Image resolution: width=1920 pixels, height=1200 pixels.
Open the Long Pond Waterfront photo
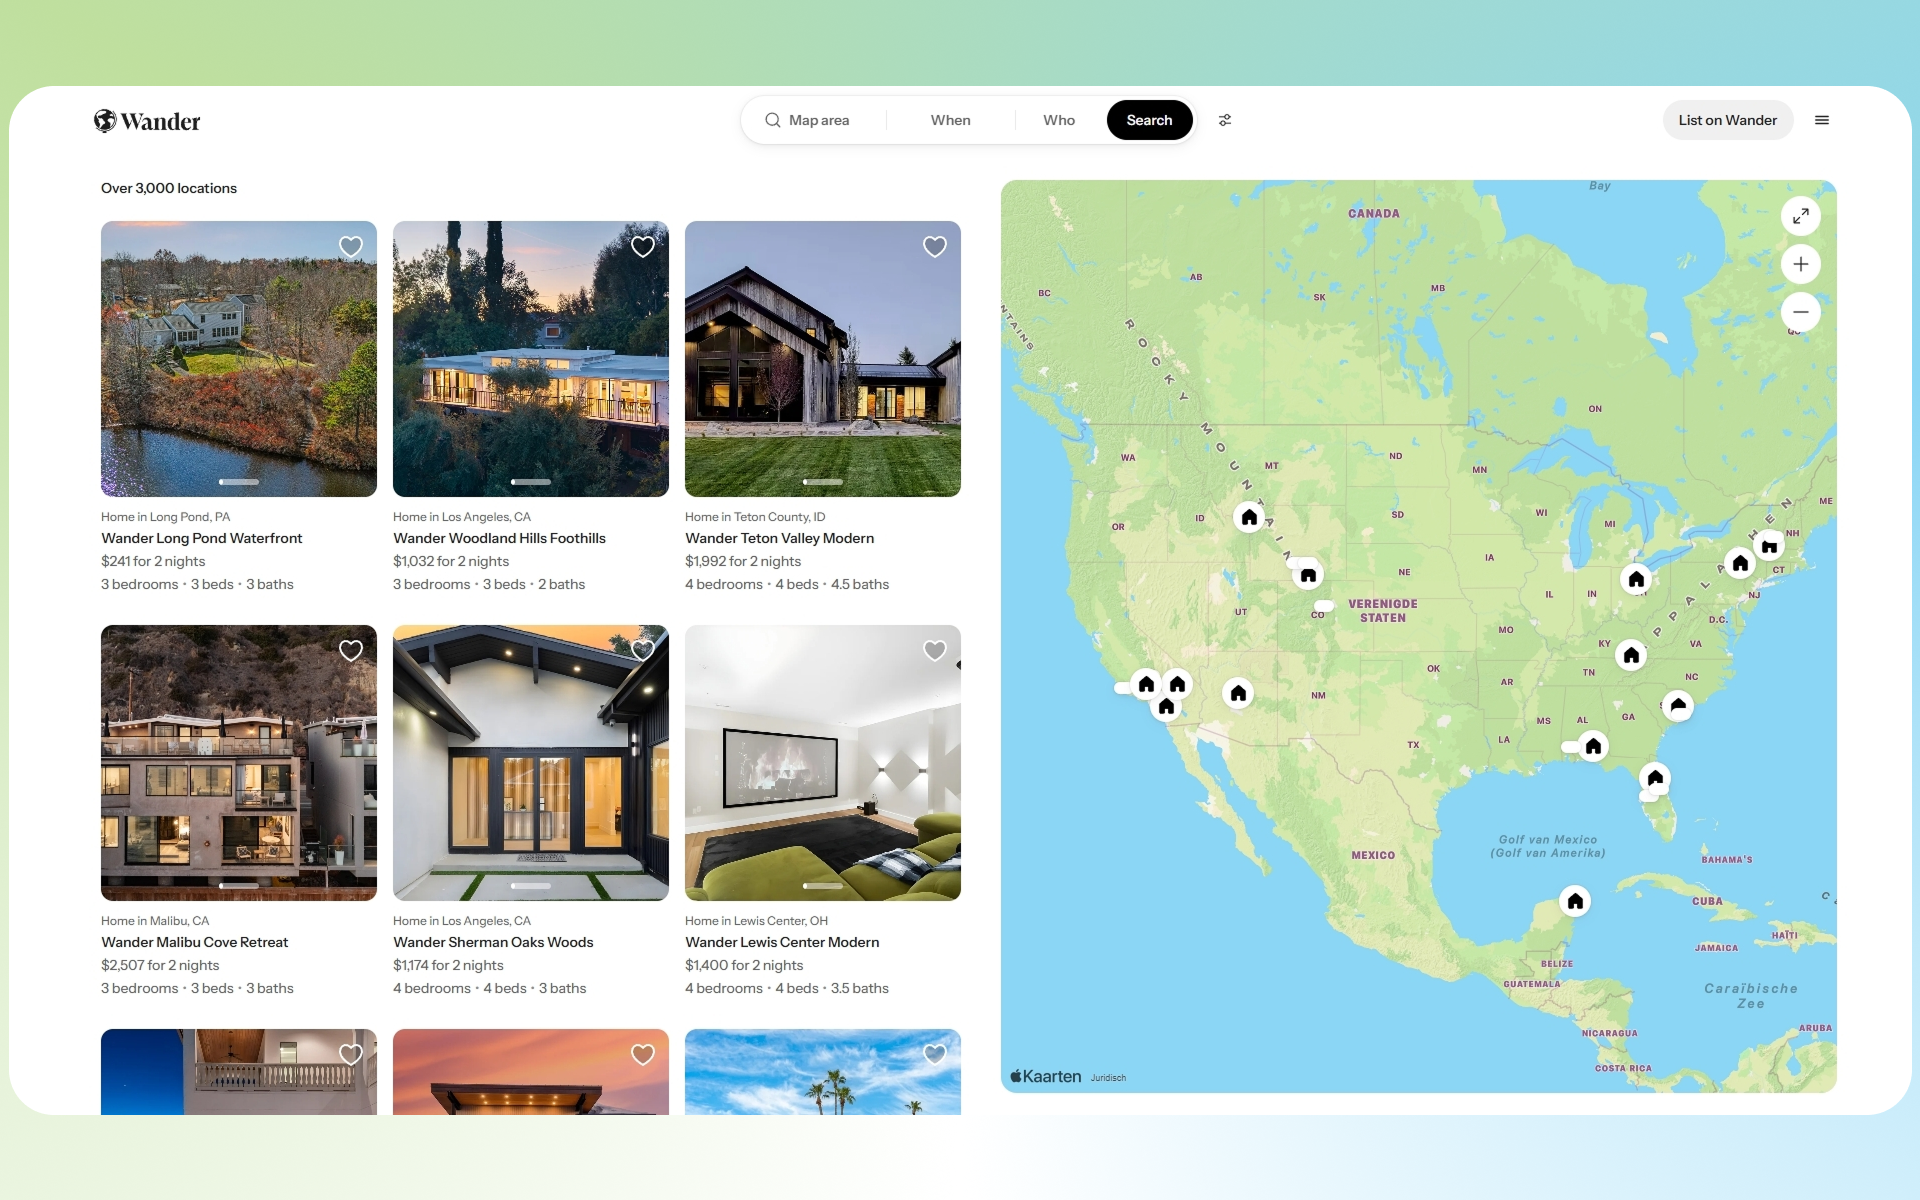pos(239,359)
